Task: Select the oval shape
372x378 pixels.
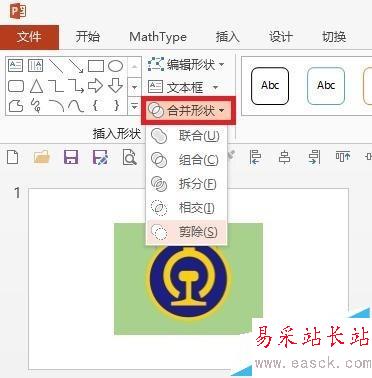Action: pos(116,66)
